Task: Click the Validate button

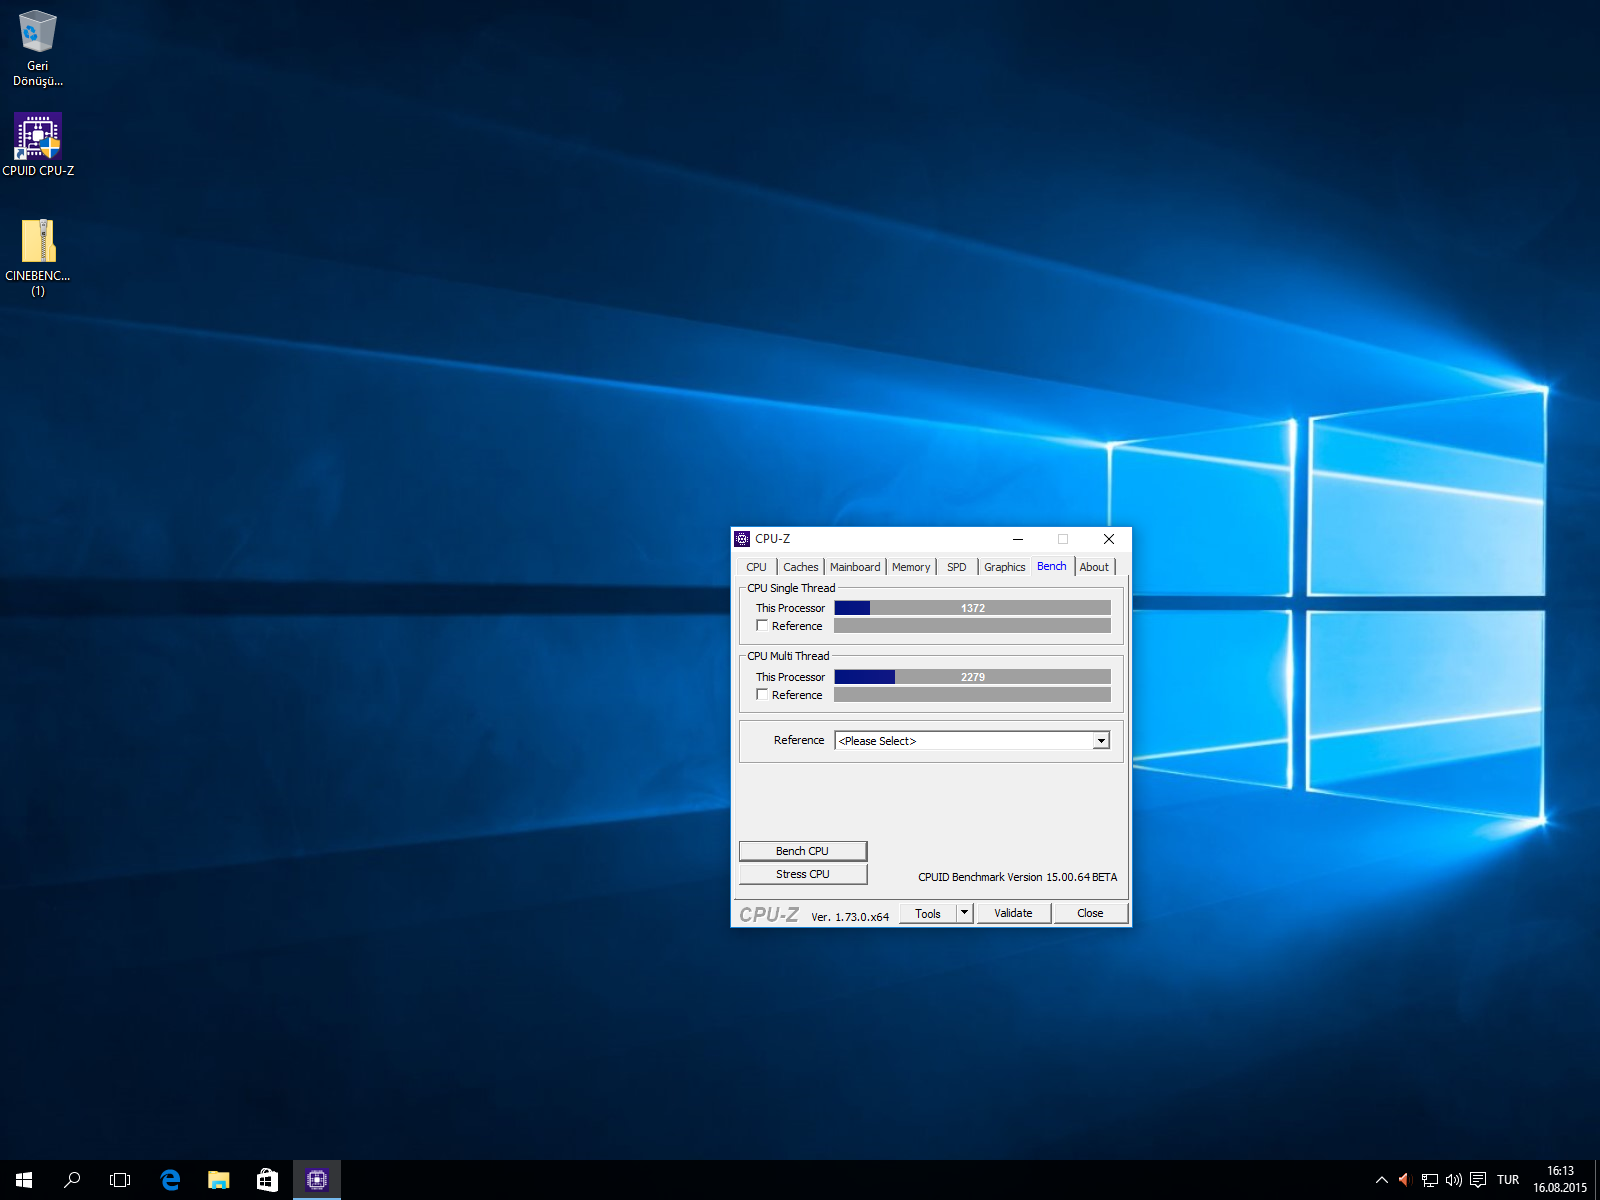Action: pos(1013,913)
